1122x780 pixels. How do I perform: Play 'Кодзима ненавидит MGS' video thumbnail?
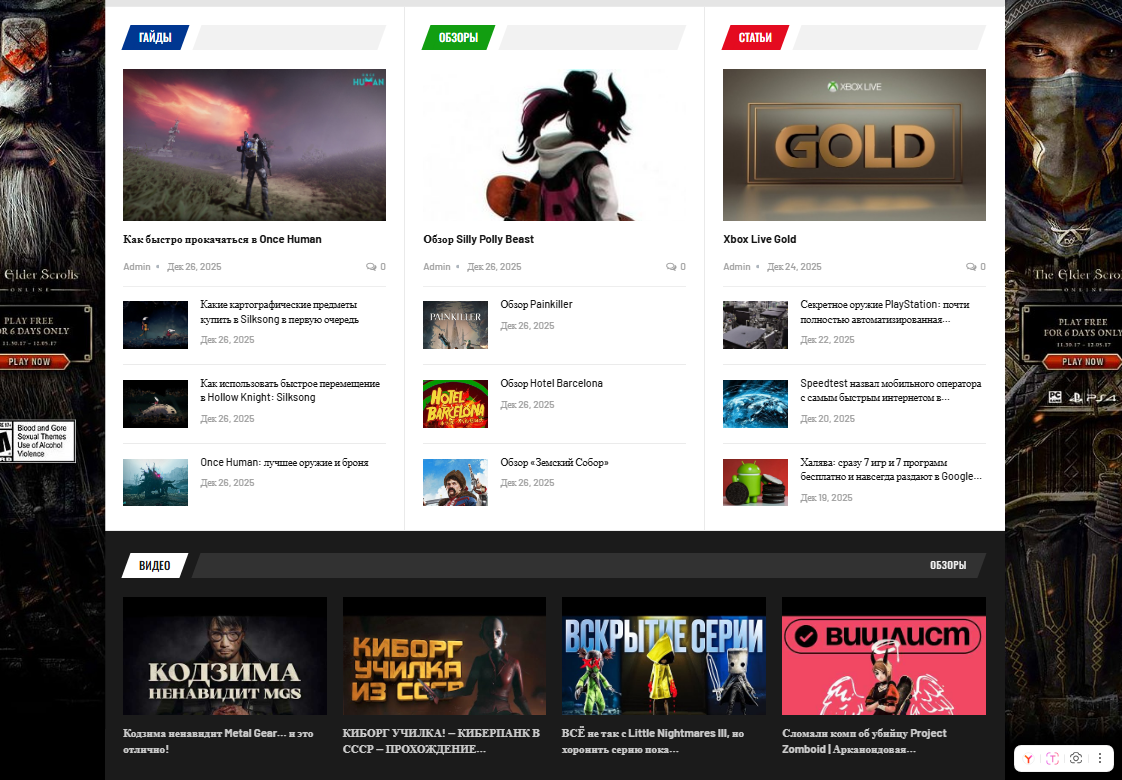click(x=225, y=656)
